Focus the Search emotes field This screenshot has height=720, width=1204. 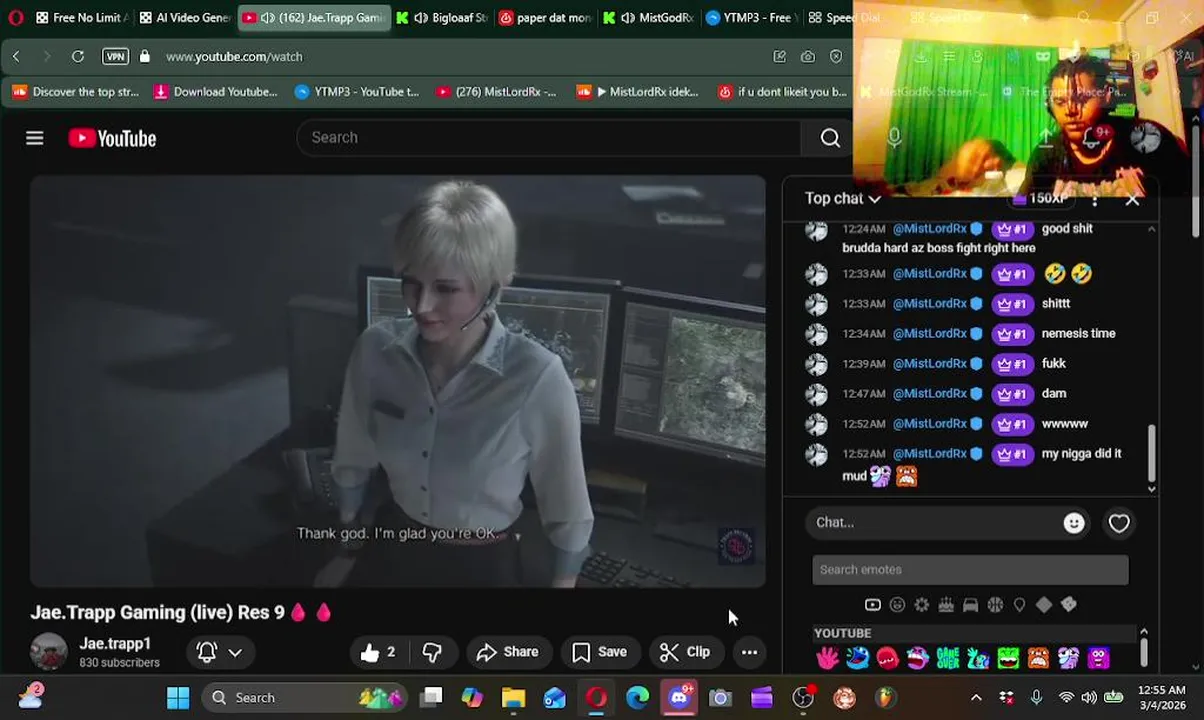click(970, 570)
